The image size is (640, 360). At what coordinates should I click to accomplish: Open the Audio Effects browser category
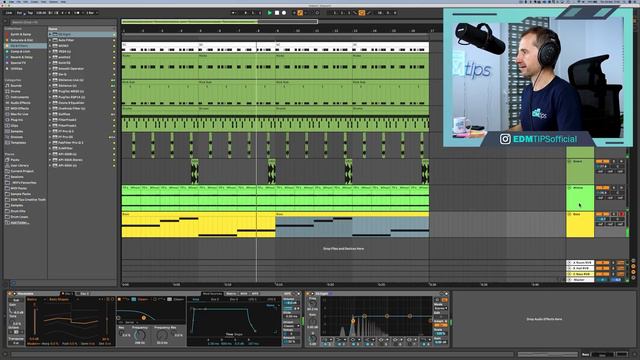coord(20,103)
